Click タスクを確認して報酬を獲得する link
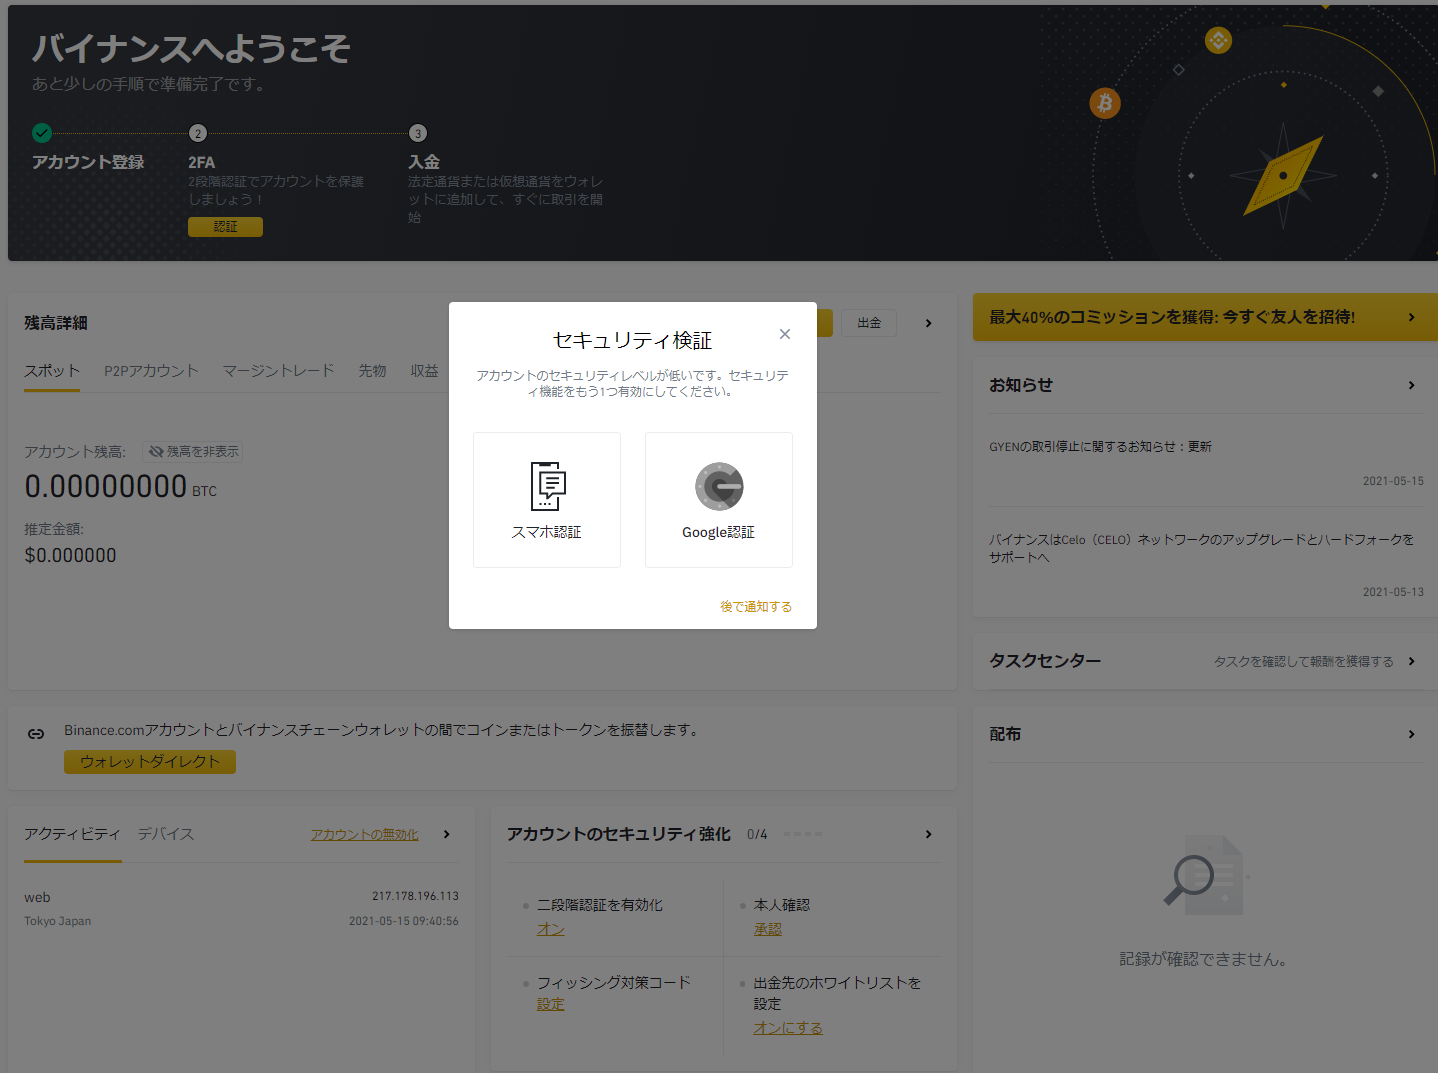1438x1073 pixels. pos(1303,662)
